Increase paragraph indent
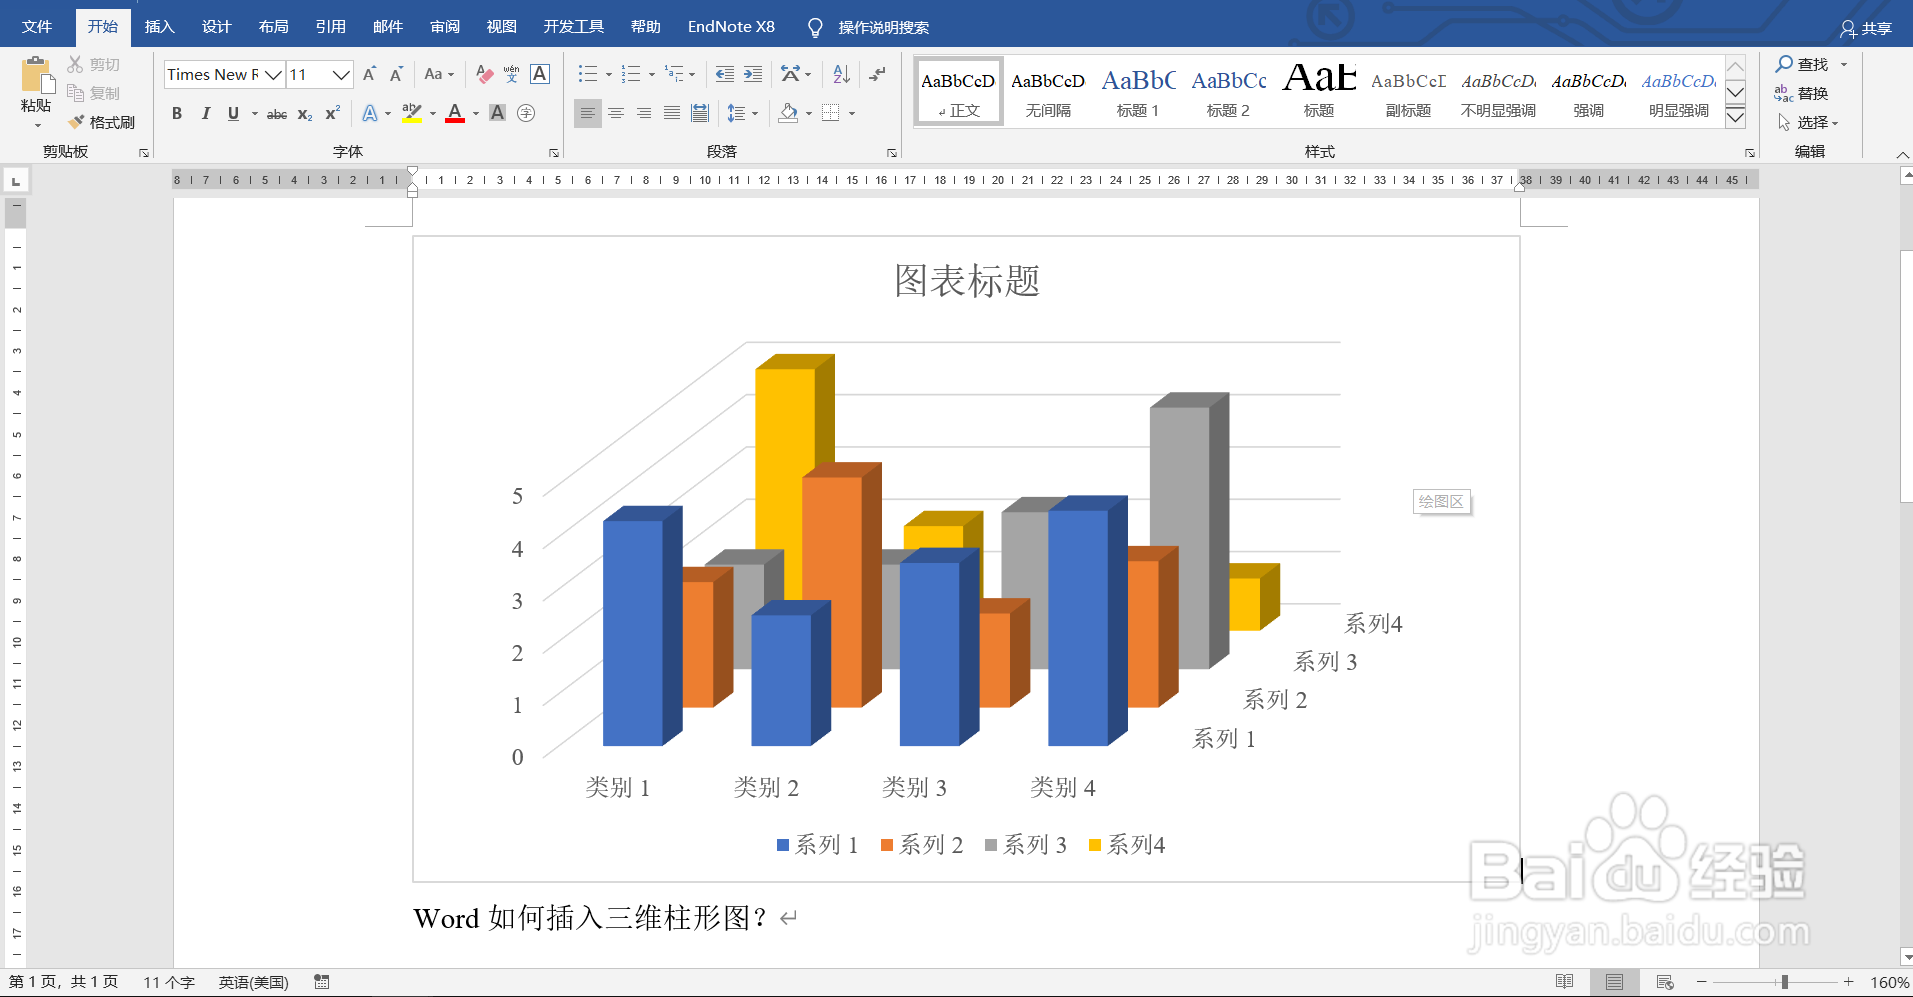Viewport: 1913px width, 997px height. (x=753, y=74)
